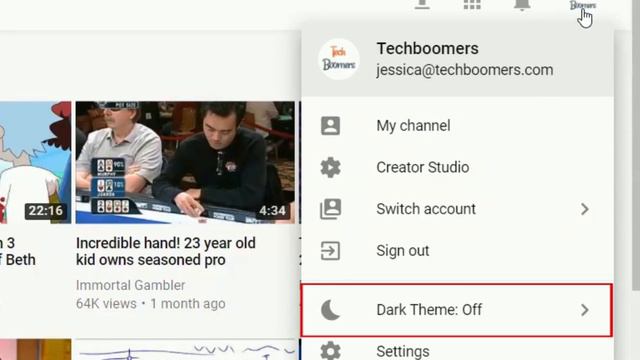640x360 pixels.
Task: Choose Sign out from the menu
Action: [x=457, y=251]
